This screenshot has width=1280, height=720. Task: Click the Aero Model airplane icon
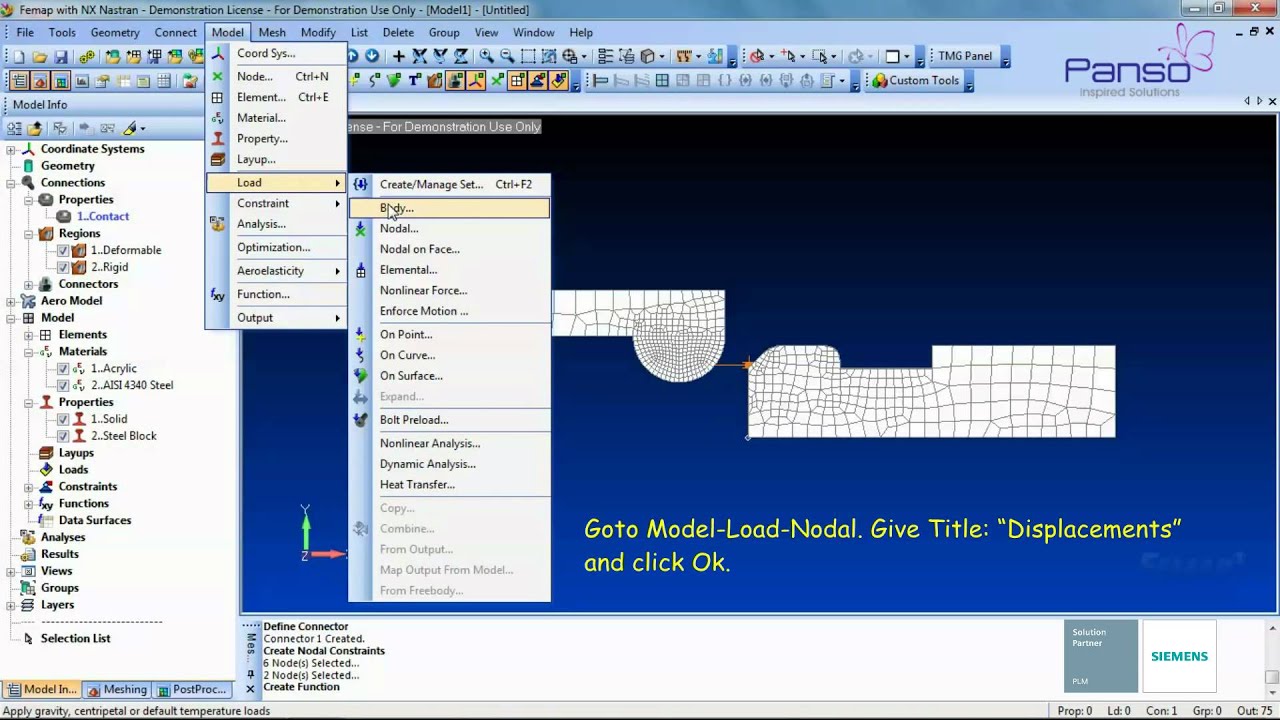28,301
